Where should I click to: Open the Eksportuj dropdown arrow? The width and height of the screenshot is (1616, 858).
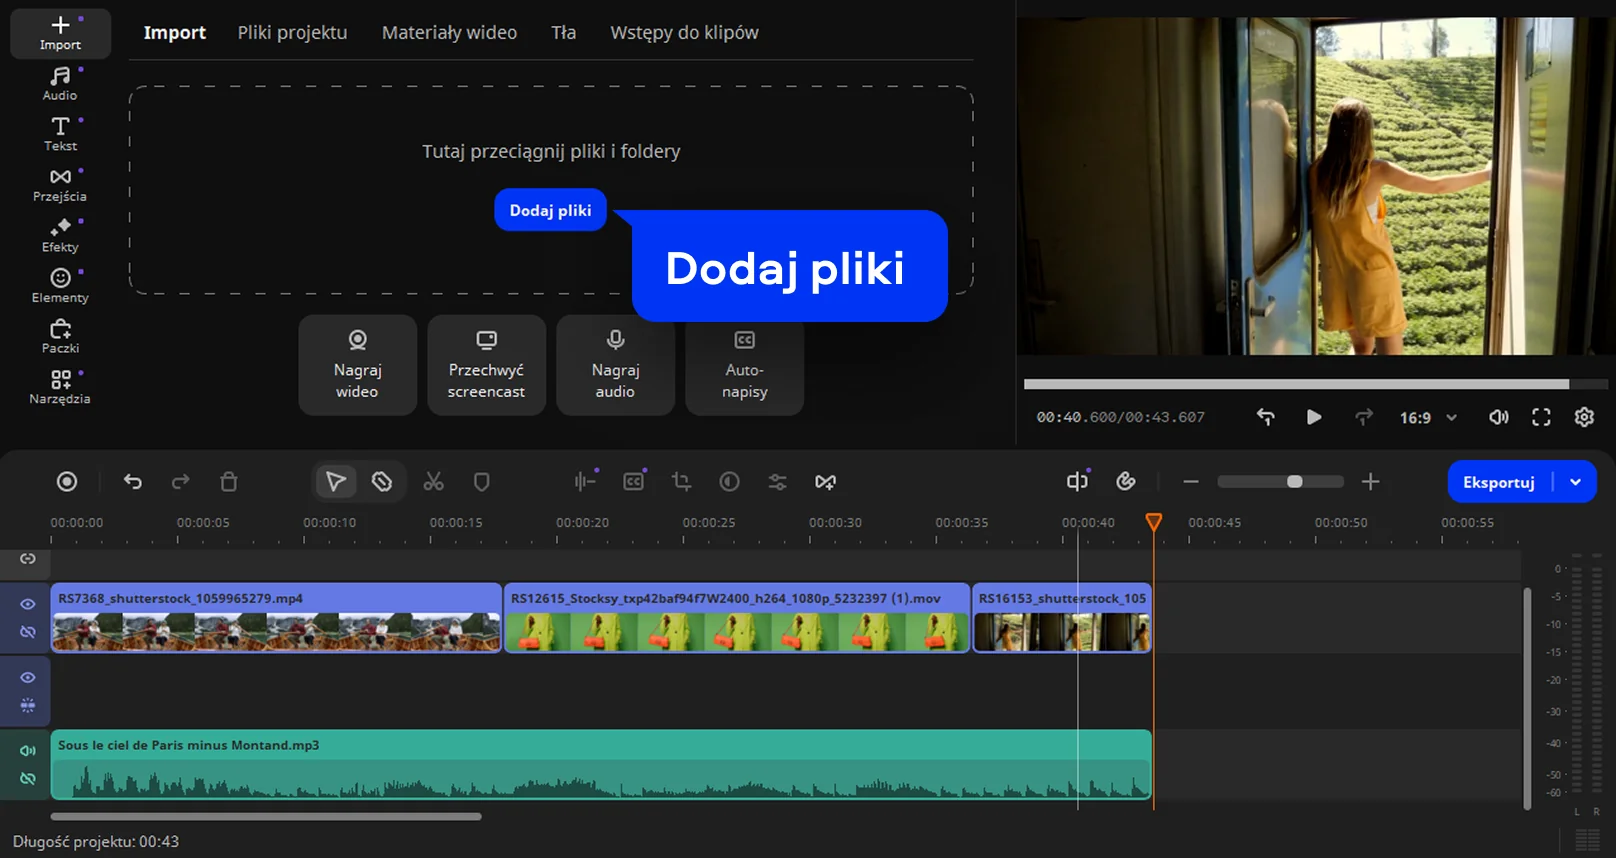[1576, 482]
